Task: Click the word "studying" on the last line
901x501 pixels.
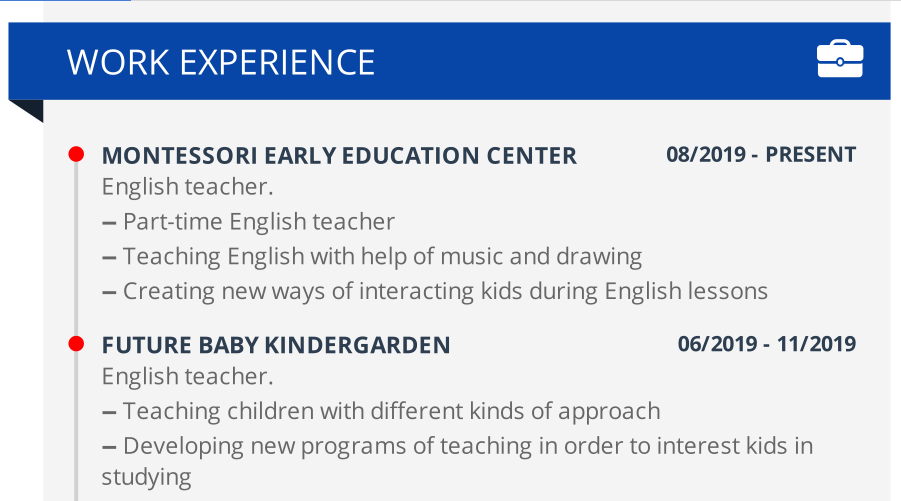Action: [x=146, y=477]
